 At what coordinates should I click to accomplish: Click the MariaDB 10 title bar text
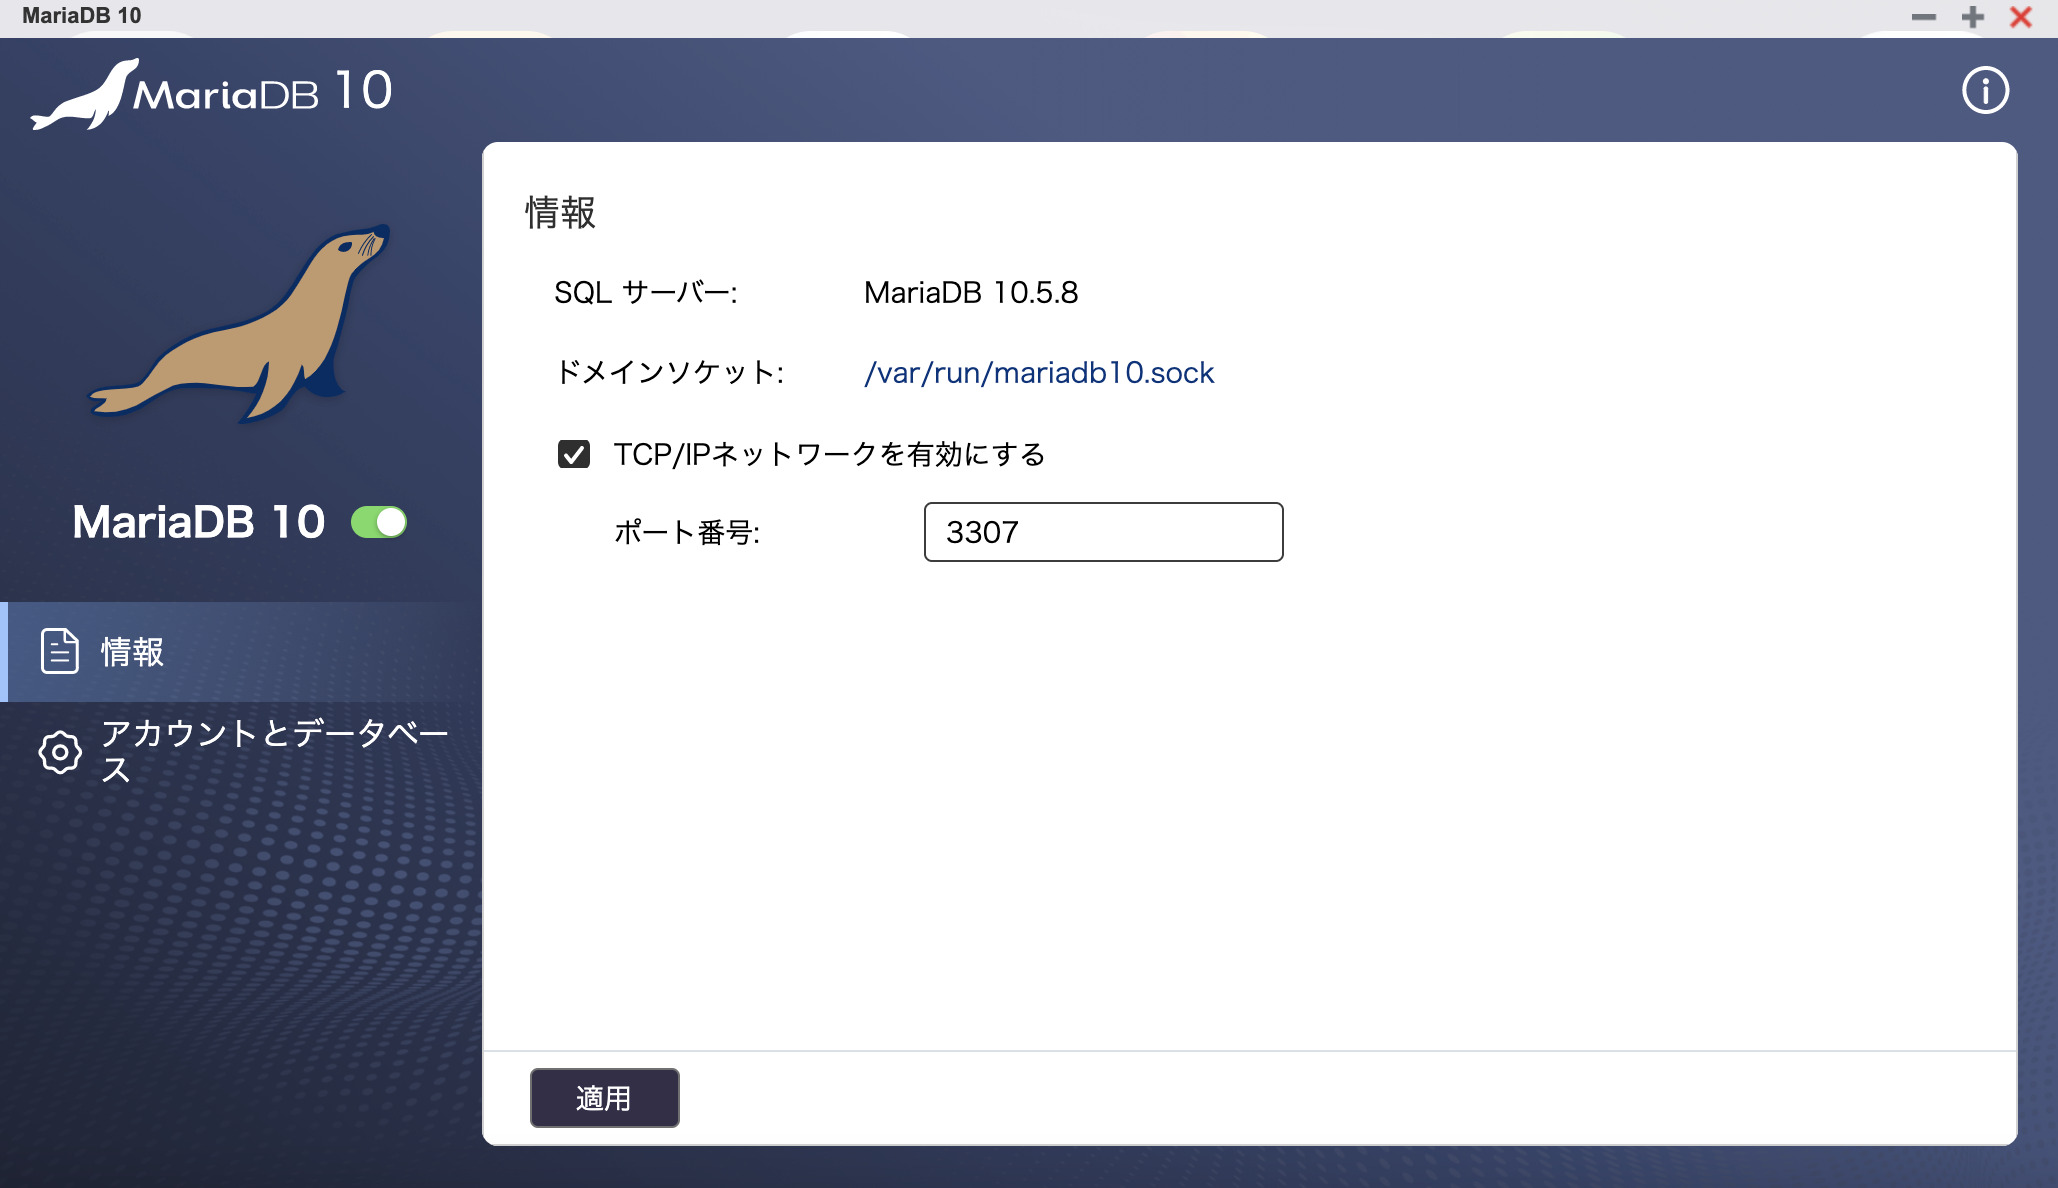pos(82,16)
